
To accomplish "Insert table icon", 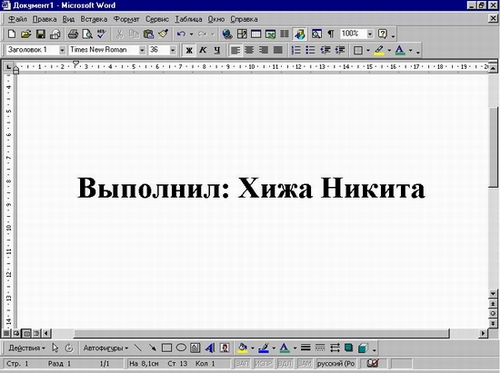I will [256, 34].
